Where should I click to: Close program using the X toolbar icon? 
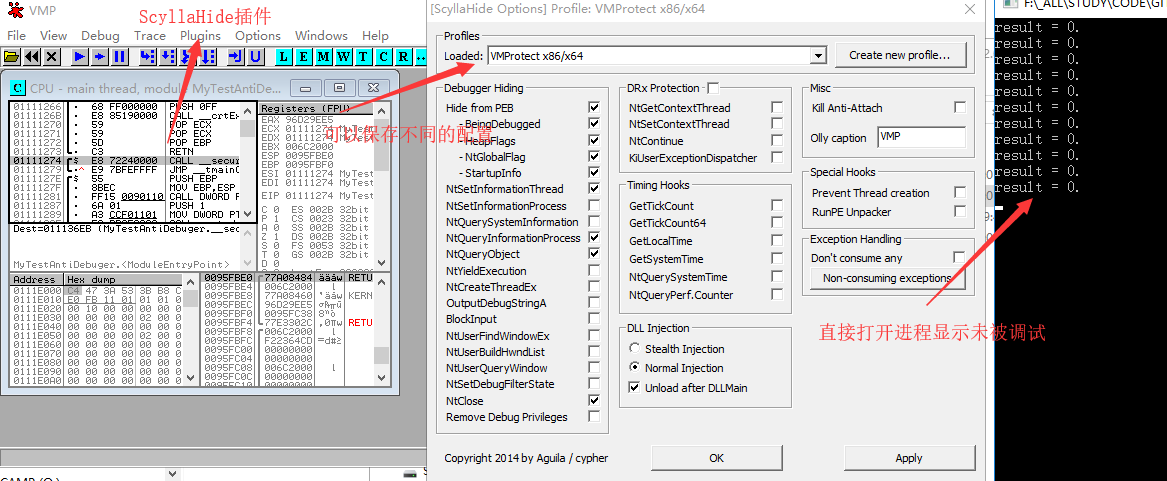(x=52, y=57)
